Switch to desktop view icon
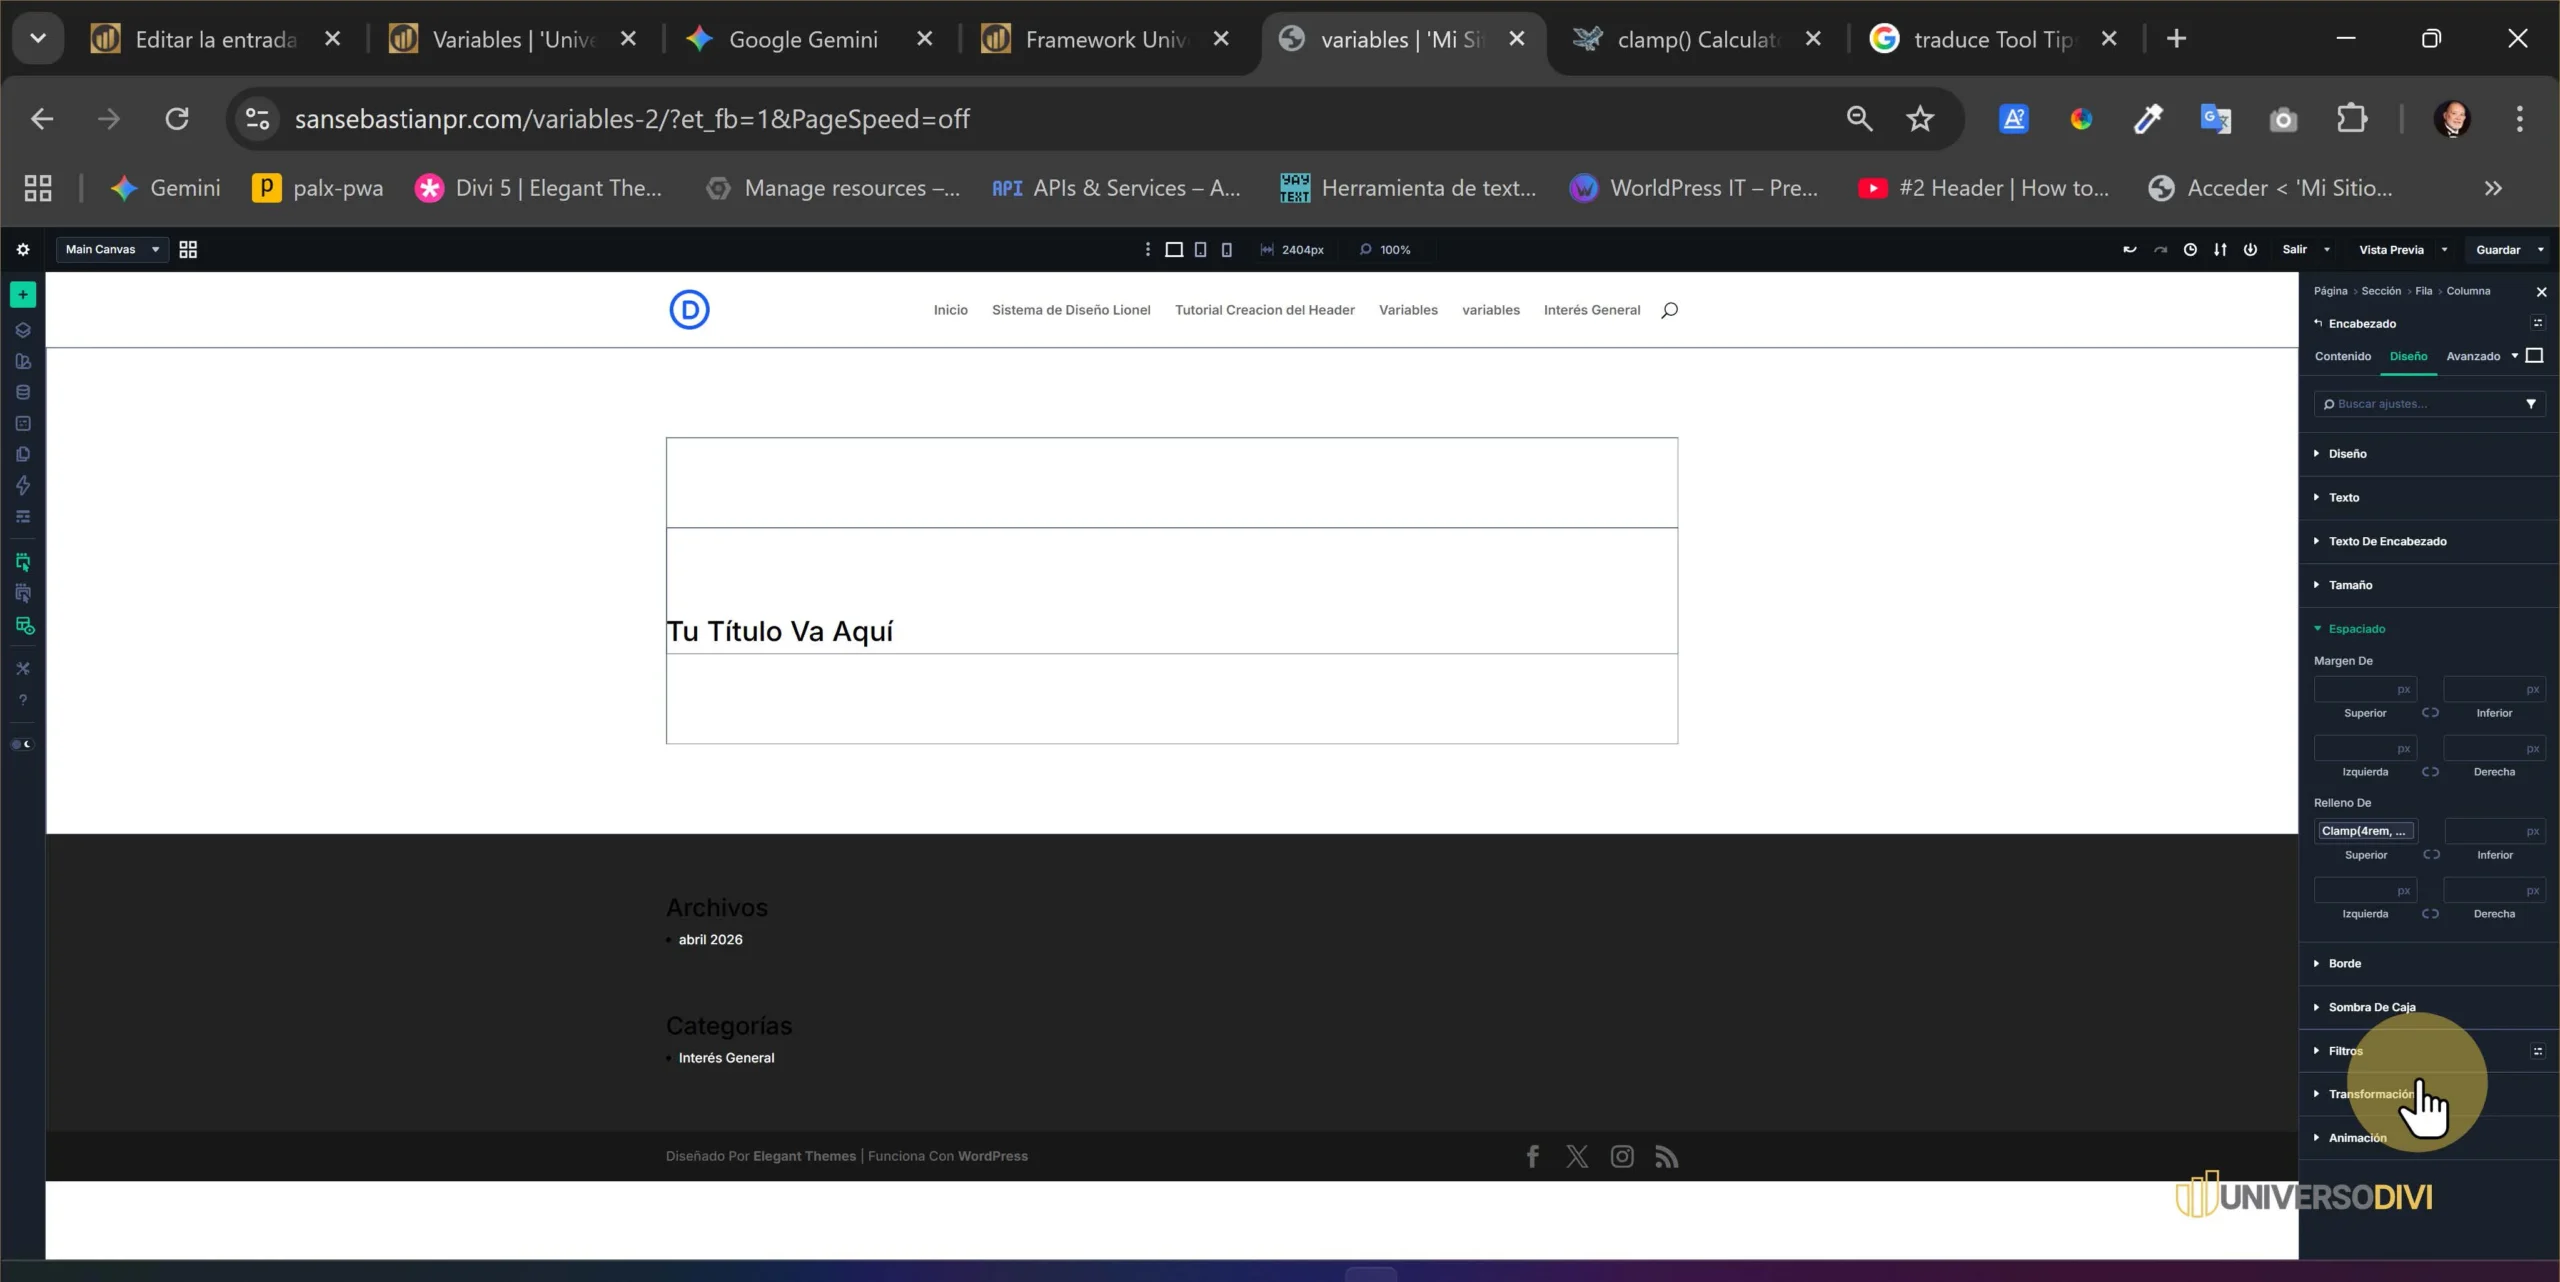 [1174, 250]
